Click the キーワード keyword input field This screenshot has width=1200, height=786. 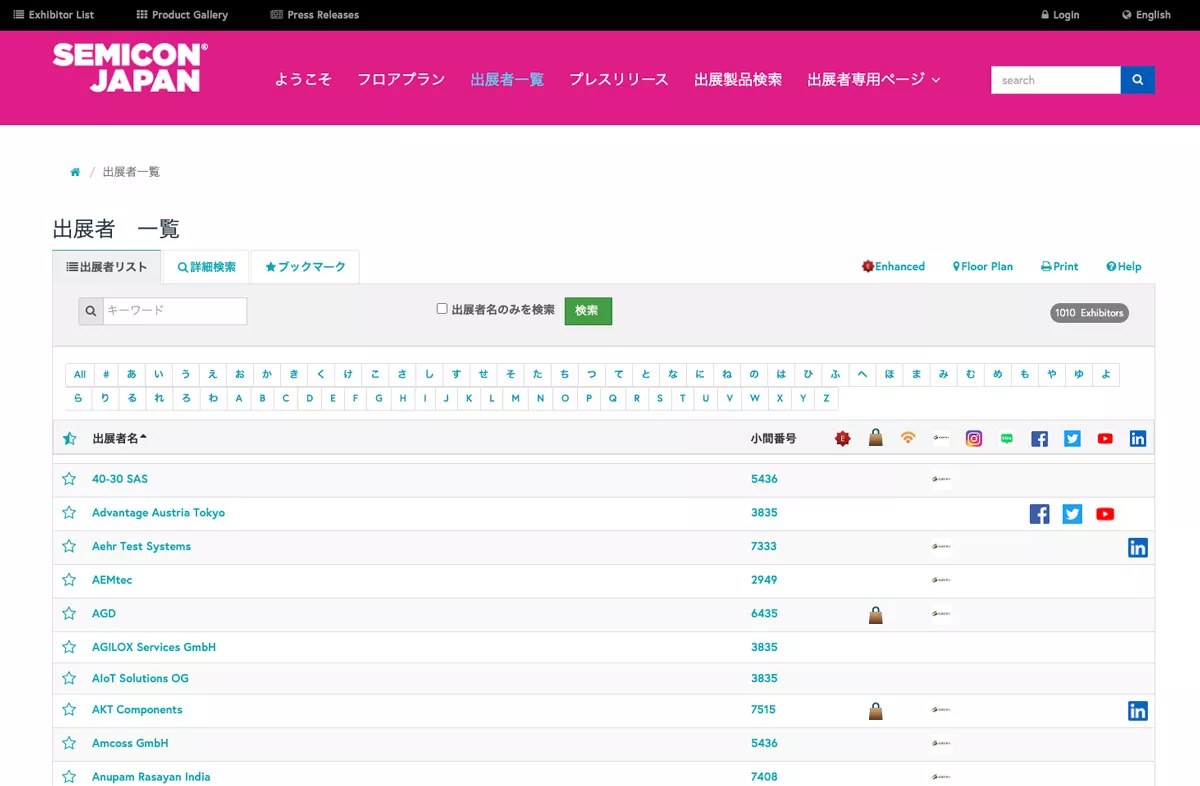[174, 311]
